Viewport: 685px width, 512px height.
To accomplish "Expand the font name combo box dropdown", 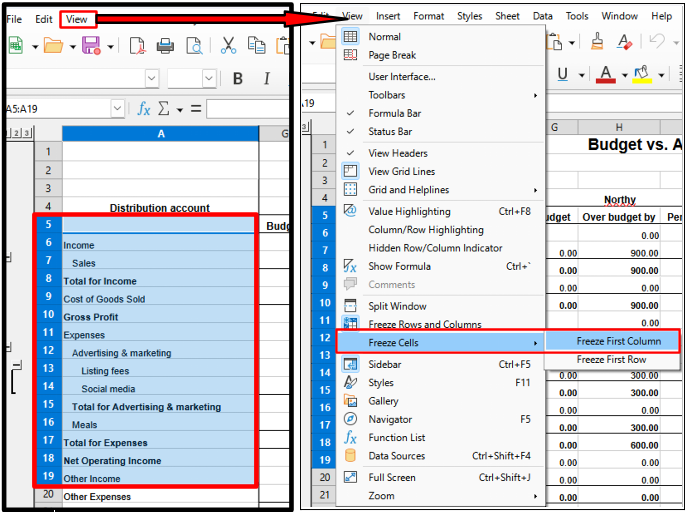I will pos(152,79).
